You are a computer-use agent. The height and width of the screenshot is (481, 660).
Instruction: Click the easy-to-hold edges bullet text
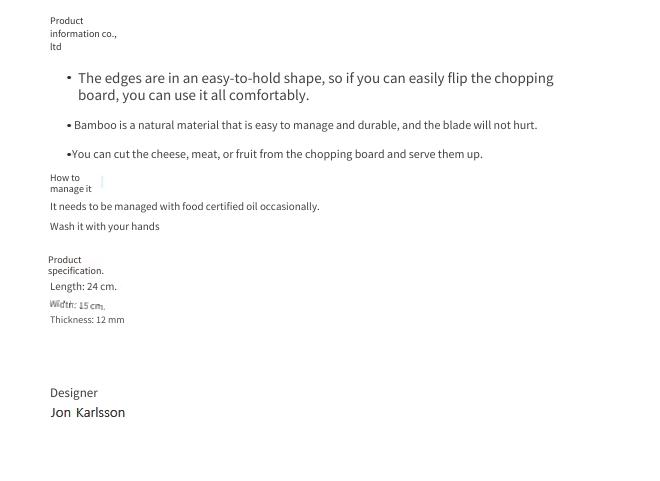tap(316, 87)
